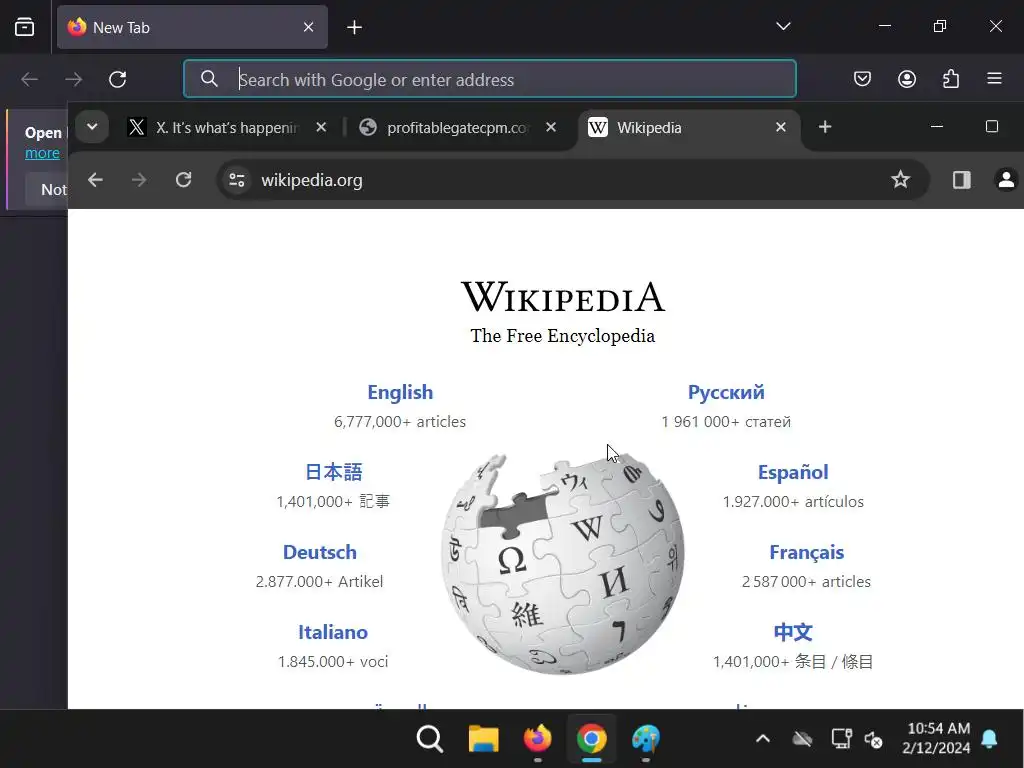Open Firefox View icon in Firefox window

[x=24, y=27]
